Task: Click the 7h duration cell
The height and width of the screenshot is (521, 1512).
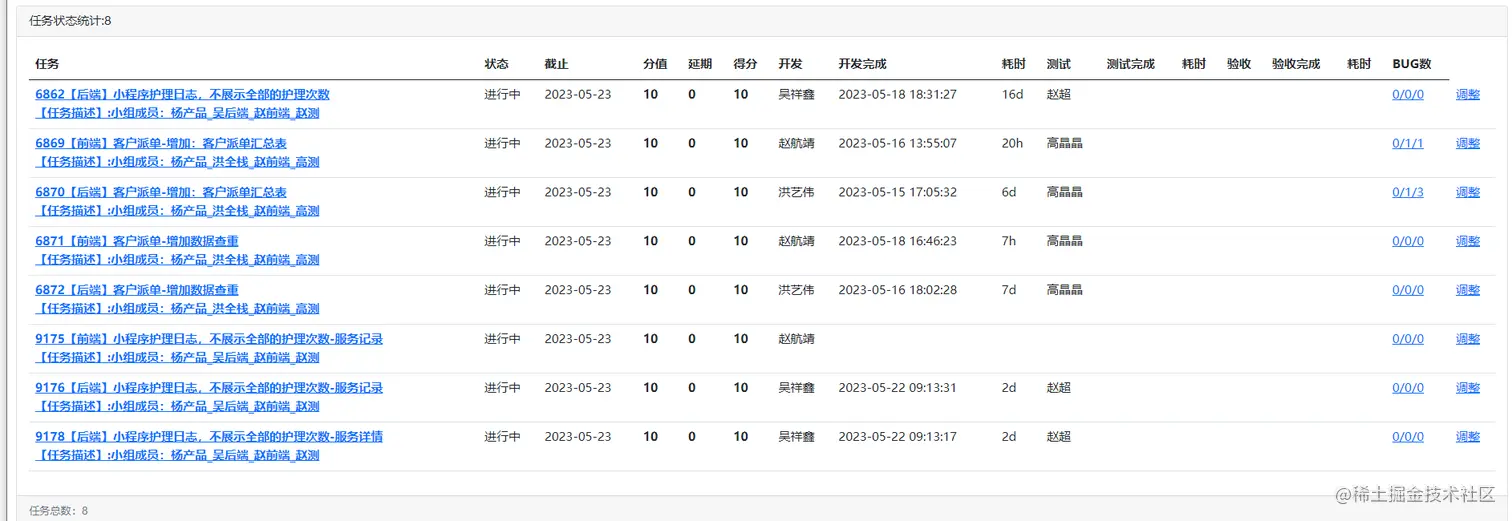Action: coord(1009,241)
